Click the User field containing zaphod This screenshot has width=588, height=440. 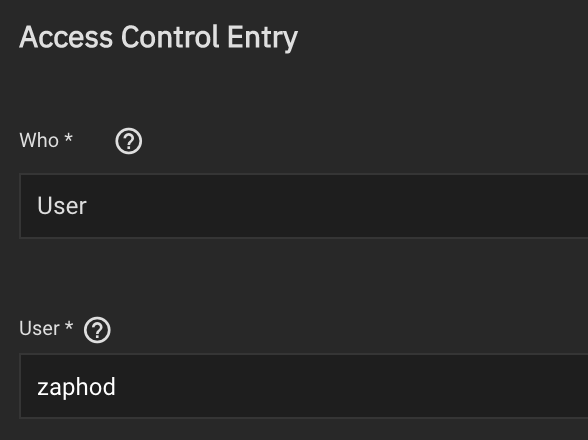pyautogui.click(x=304, y=386)
